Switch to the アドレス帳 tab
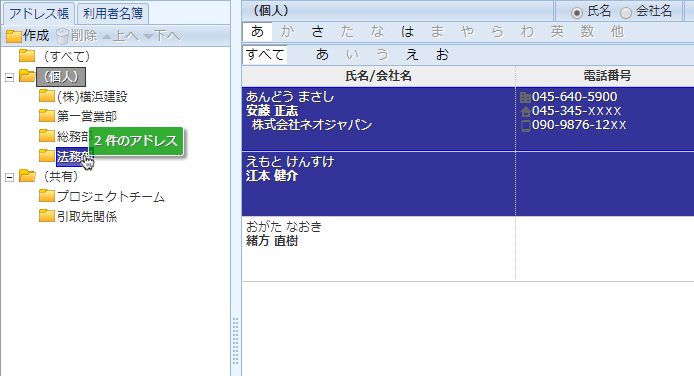The height and width of the screenshot is (376, 694). (x=39, y=13)
